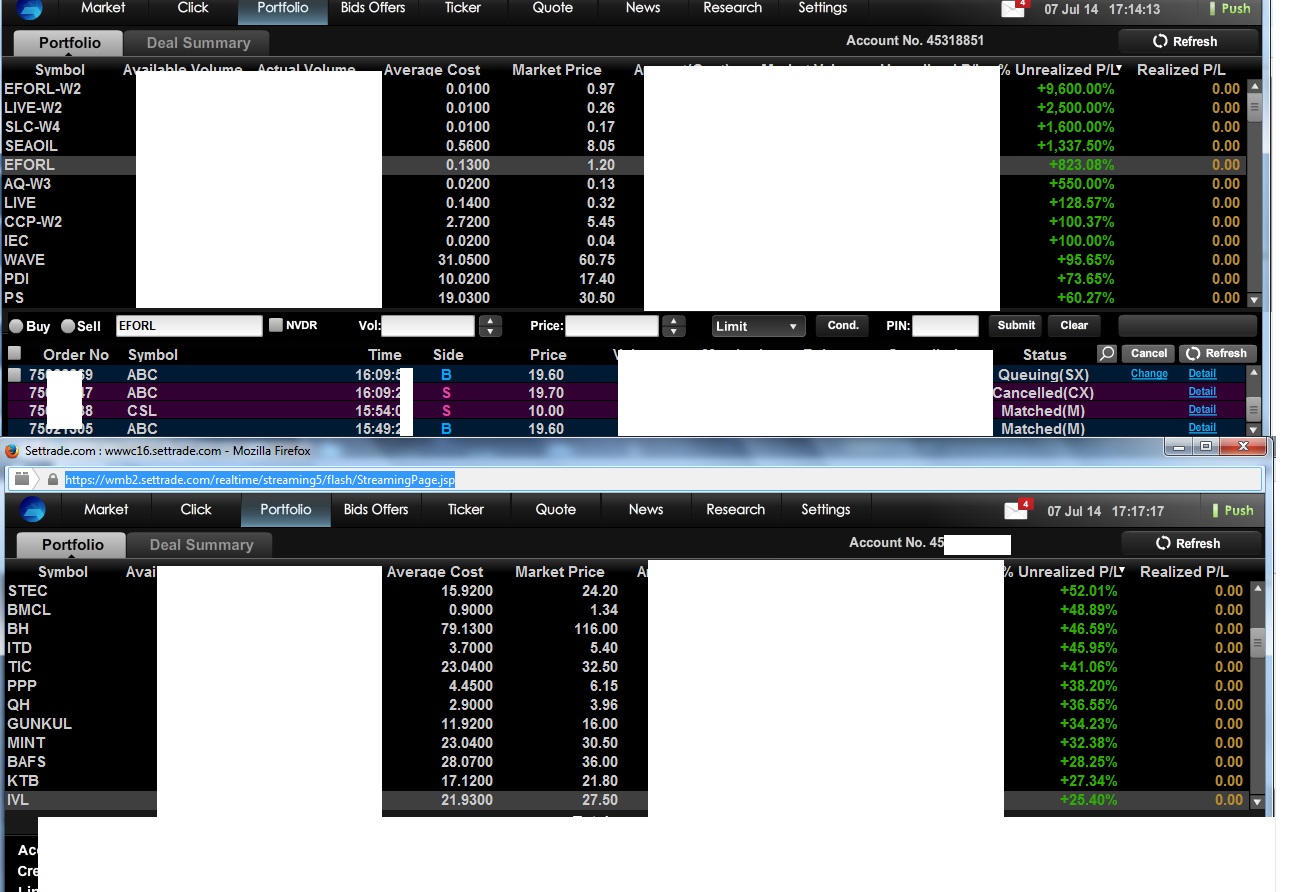Select the Buy radio button
Screen dimensions: 1308x892
(x=17, y=326)
